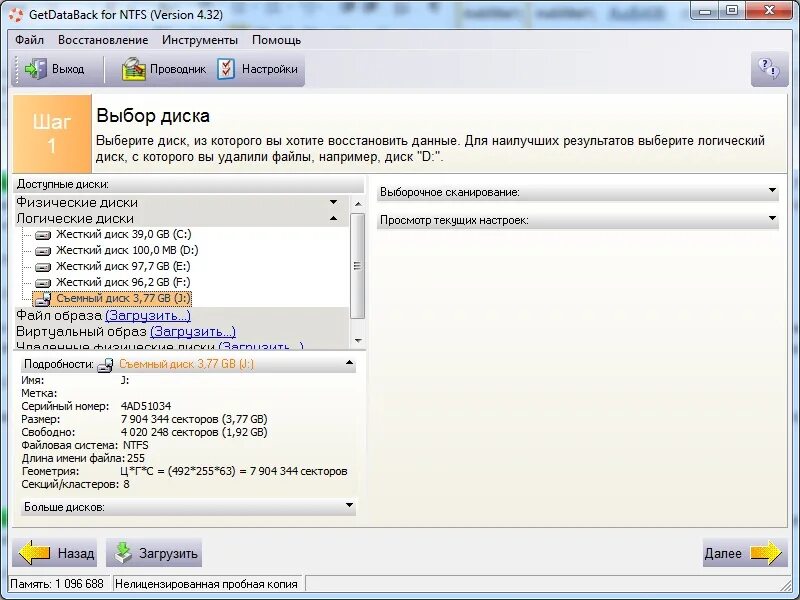Viewport: 800px width, 600px height.
Task: Open the Инструменты menu
Action: click(x=200, y=40)
